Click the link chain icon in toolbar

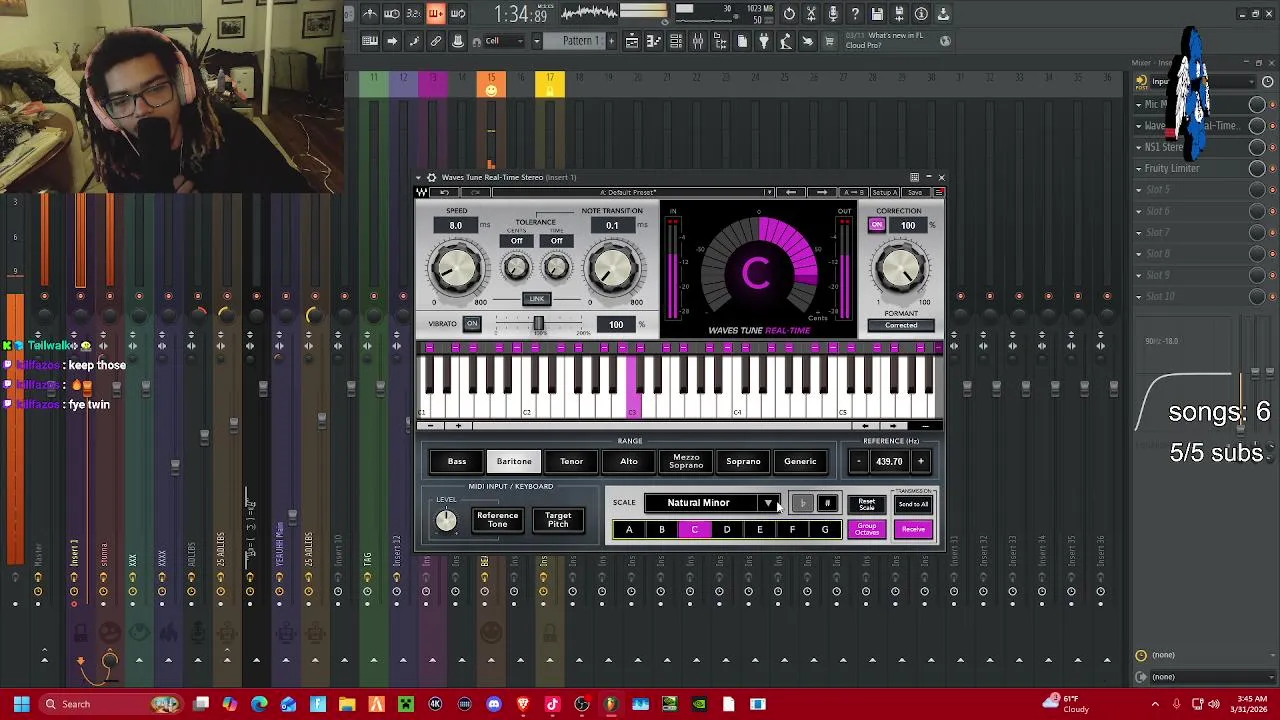436,41
